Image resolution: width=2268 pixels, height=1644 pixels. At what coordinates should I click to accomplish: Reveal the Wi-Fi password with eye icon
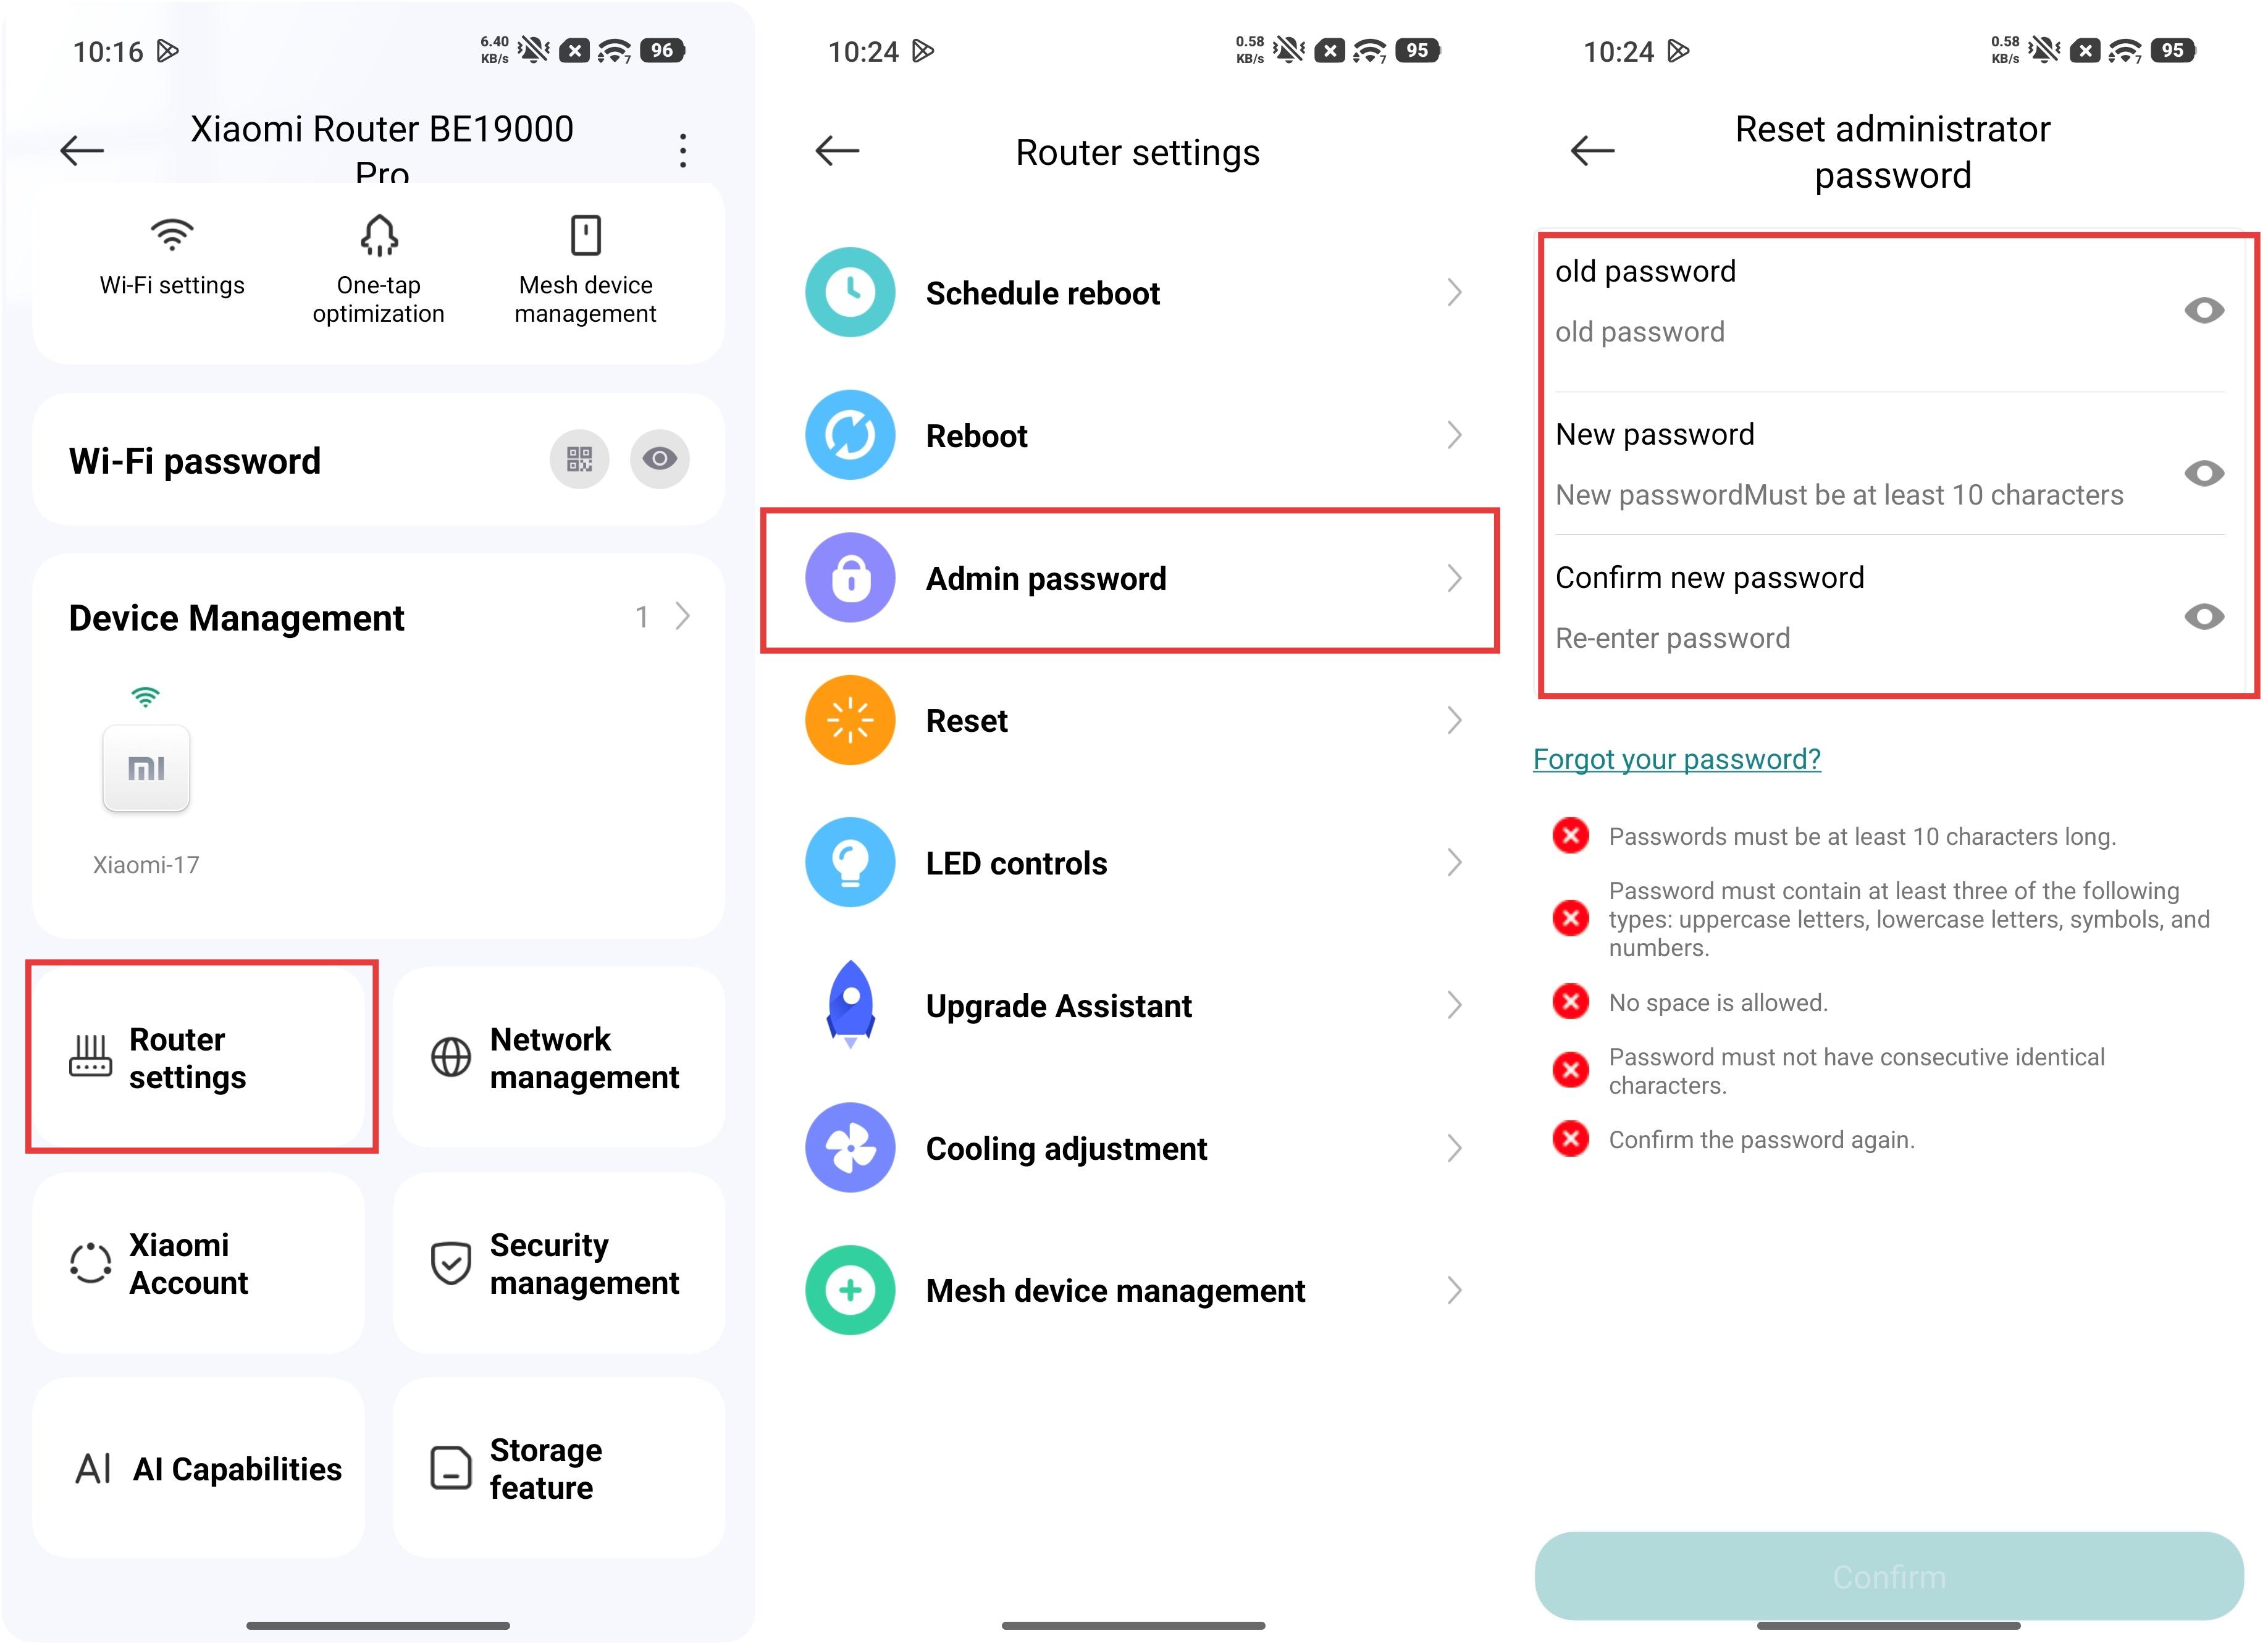(660, 459)
